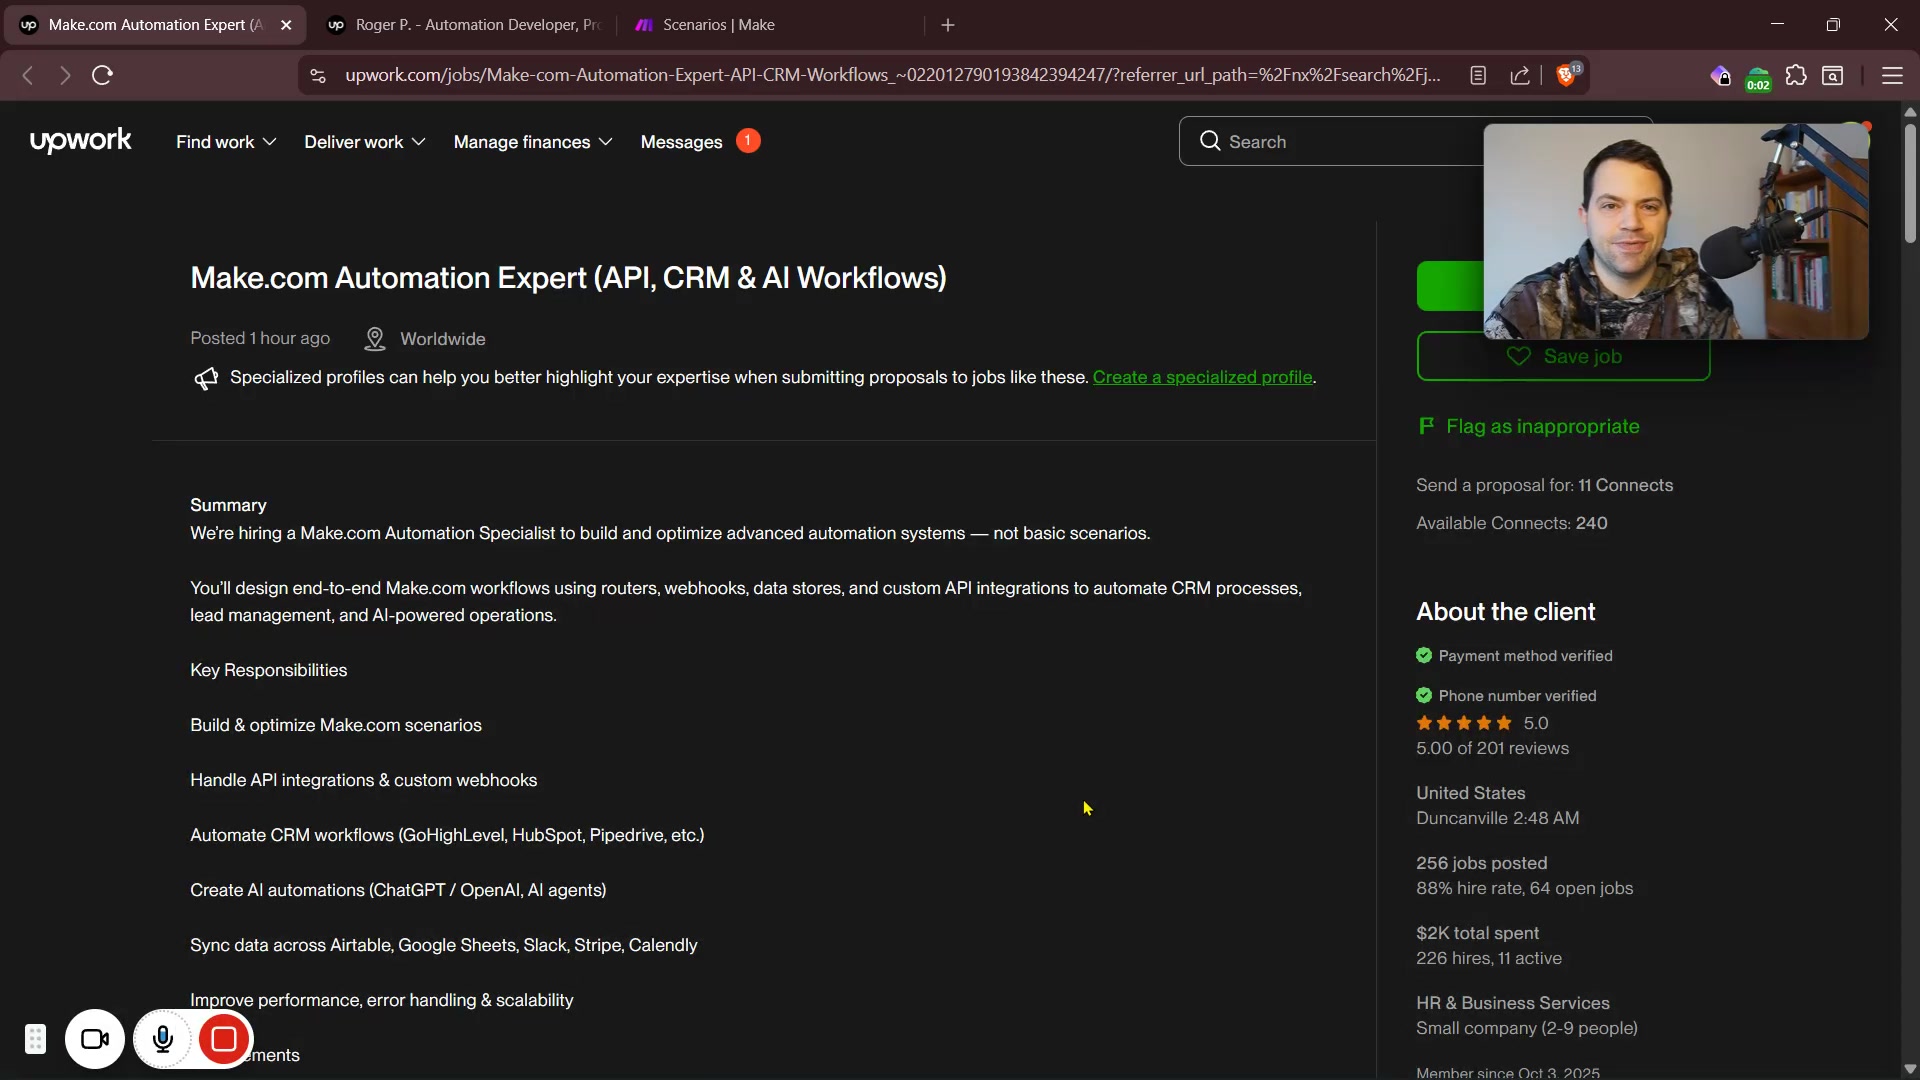Open the Brave hamburger menu

1892,76
